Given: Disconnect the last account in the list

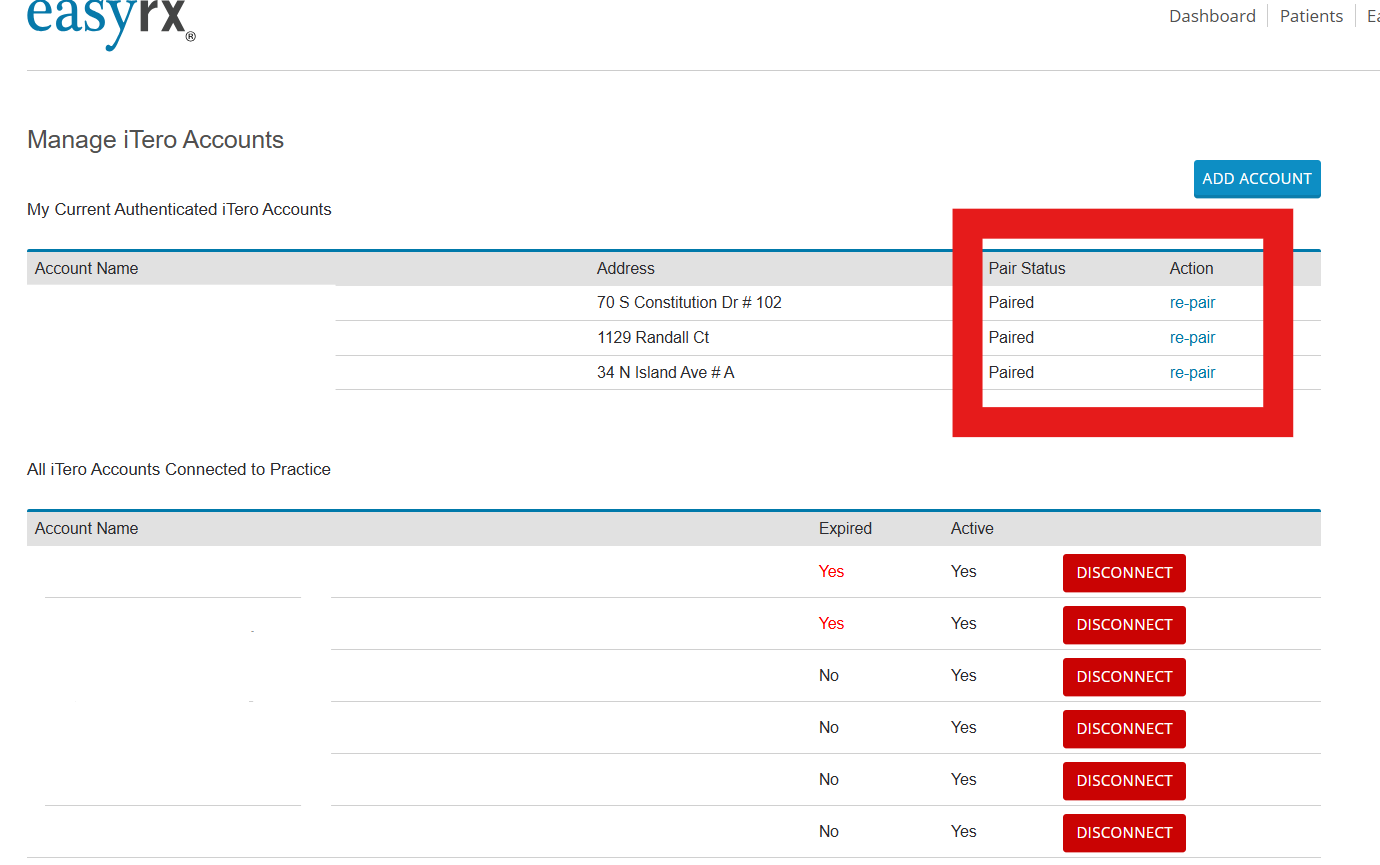Looking at the screenshot, I should [1124, 833].
